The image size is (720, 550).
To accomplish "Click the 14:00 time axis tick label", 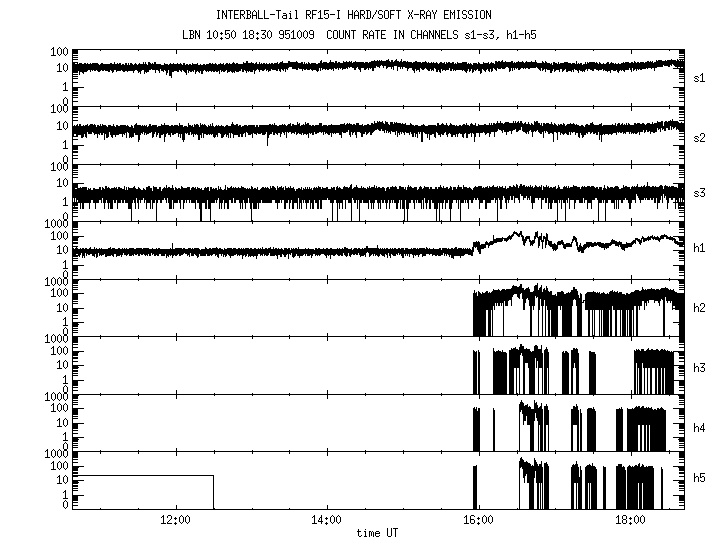I will click(x=327, y=521).
